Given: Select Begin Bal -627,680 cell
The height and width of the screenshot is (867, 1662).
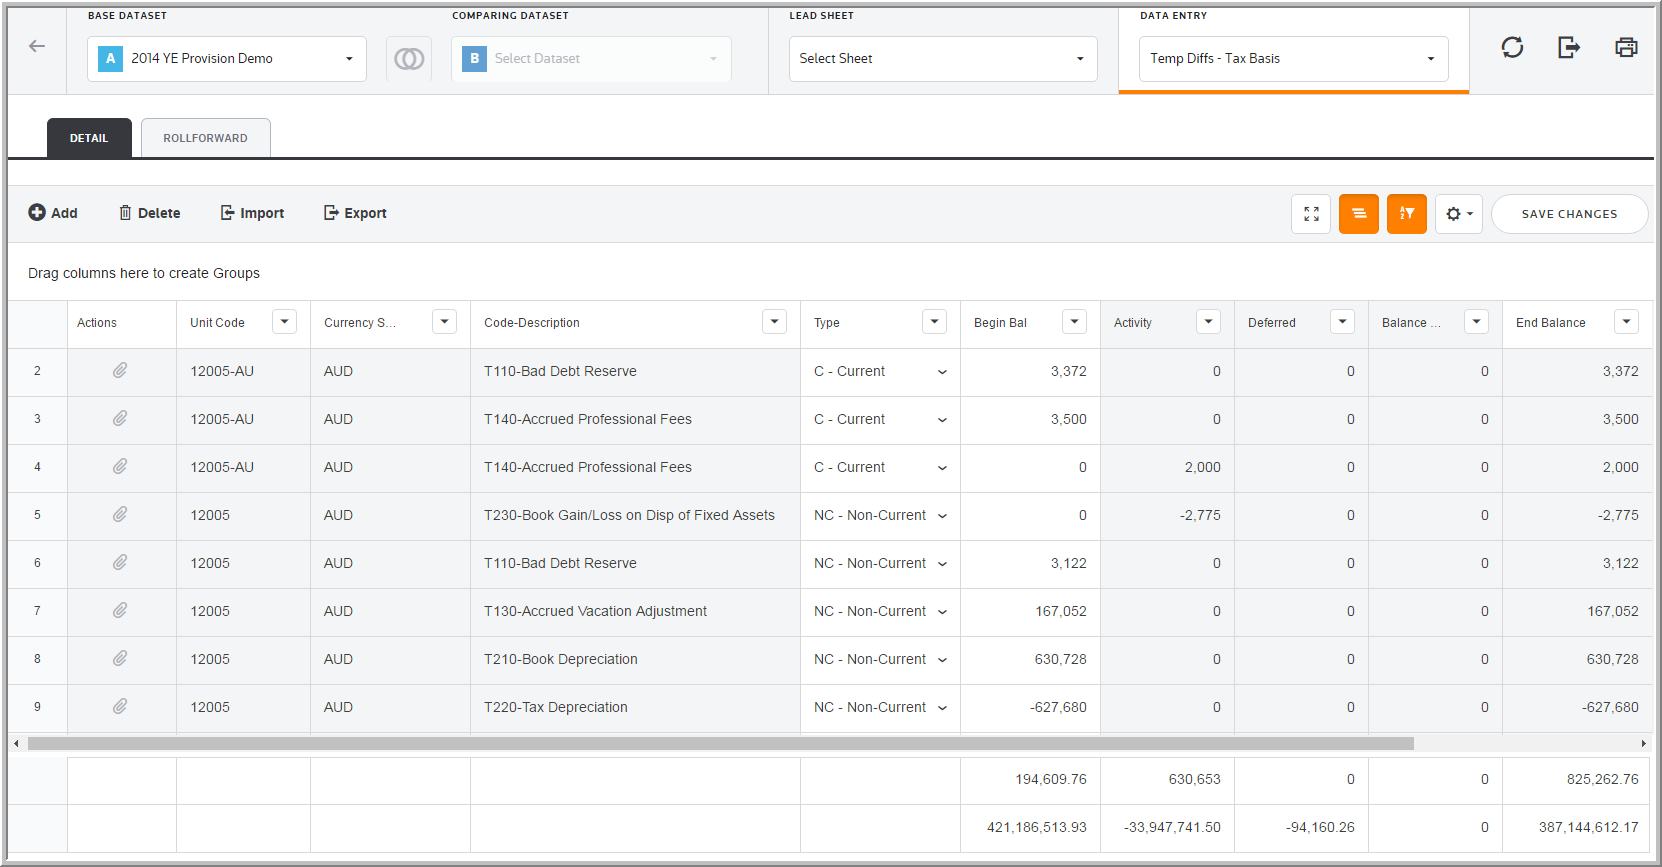Looking at the screenshot, I should (x=1030, y=707).
